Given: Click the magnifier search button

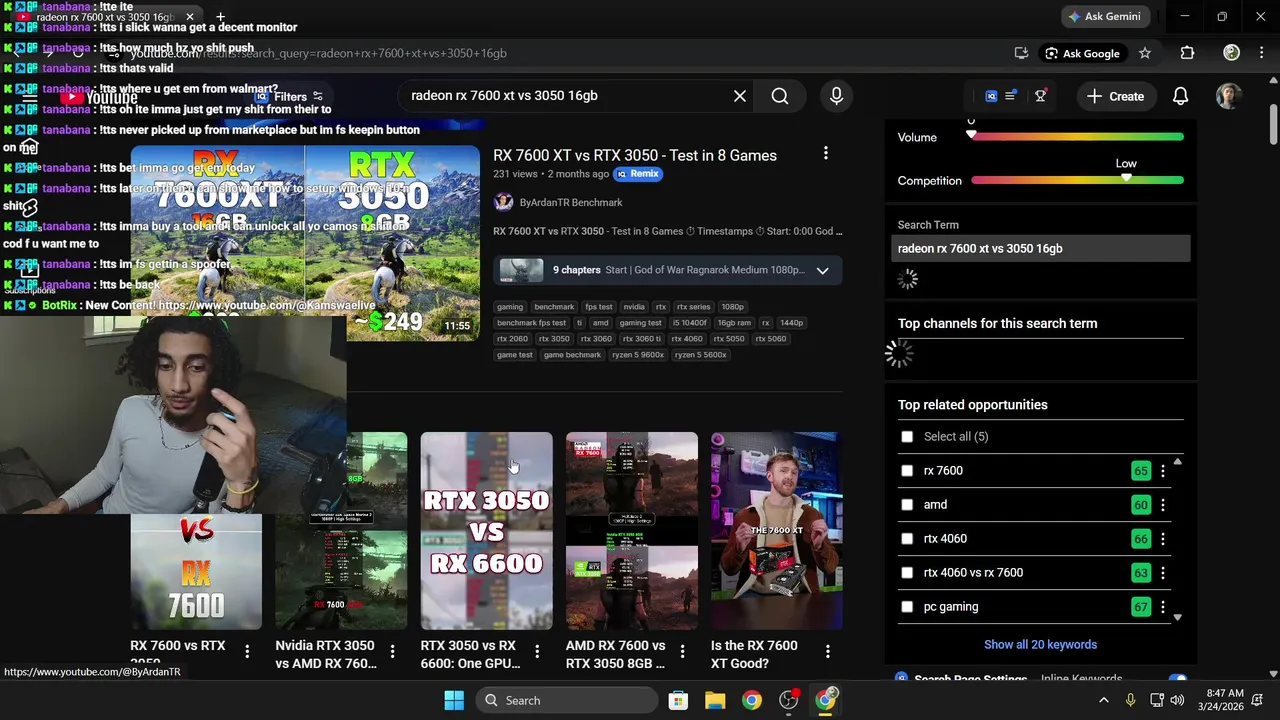Looking at the screenshot, I should click(780, 96).
